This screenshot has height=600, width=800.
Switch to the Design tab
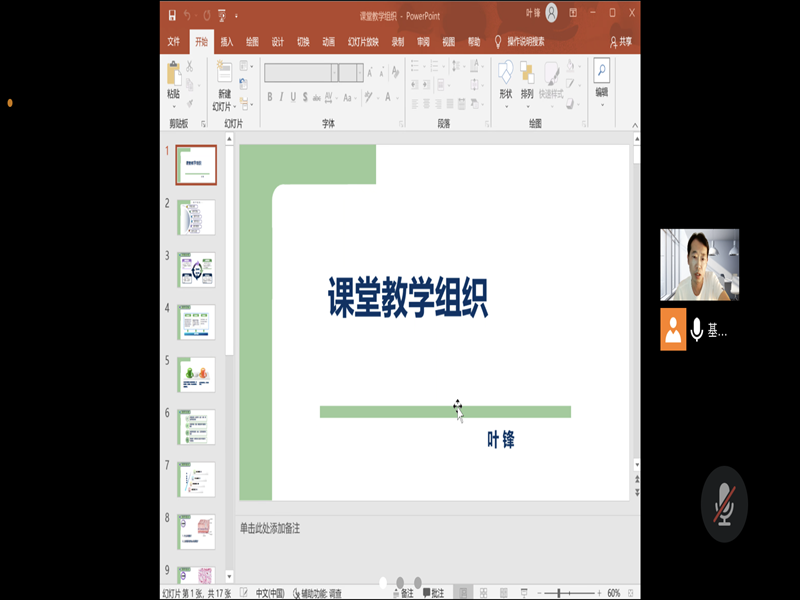[278, 42]
